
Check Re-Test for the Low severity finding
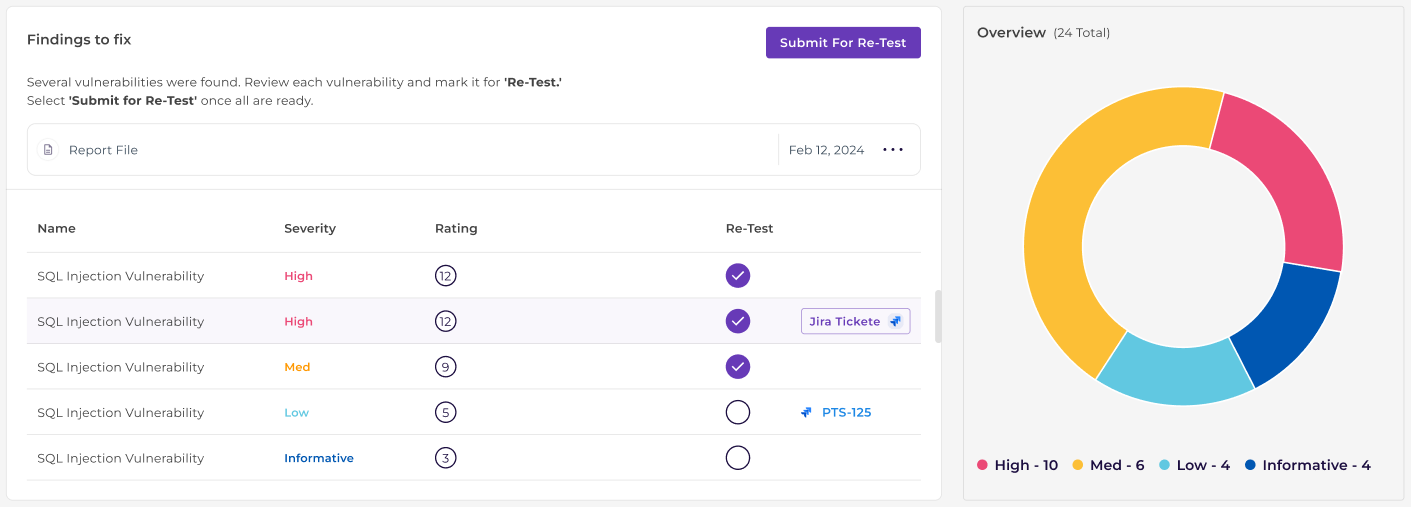click(x=738, y=412)
